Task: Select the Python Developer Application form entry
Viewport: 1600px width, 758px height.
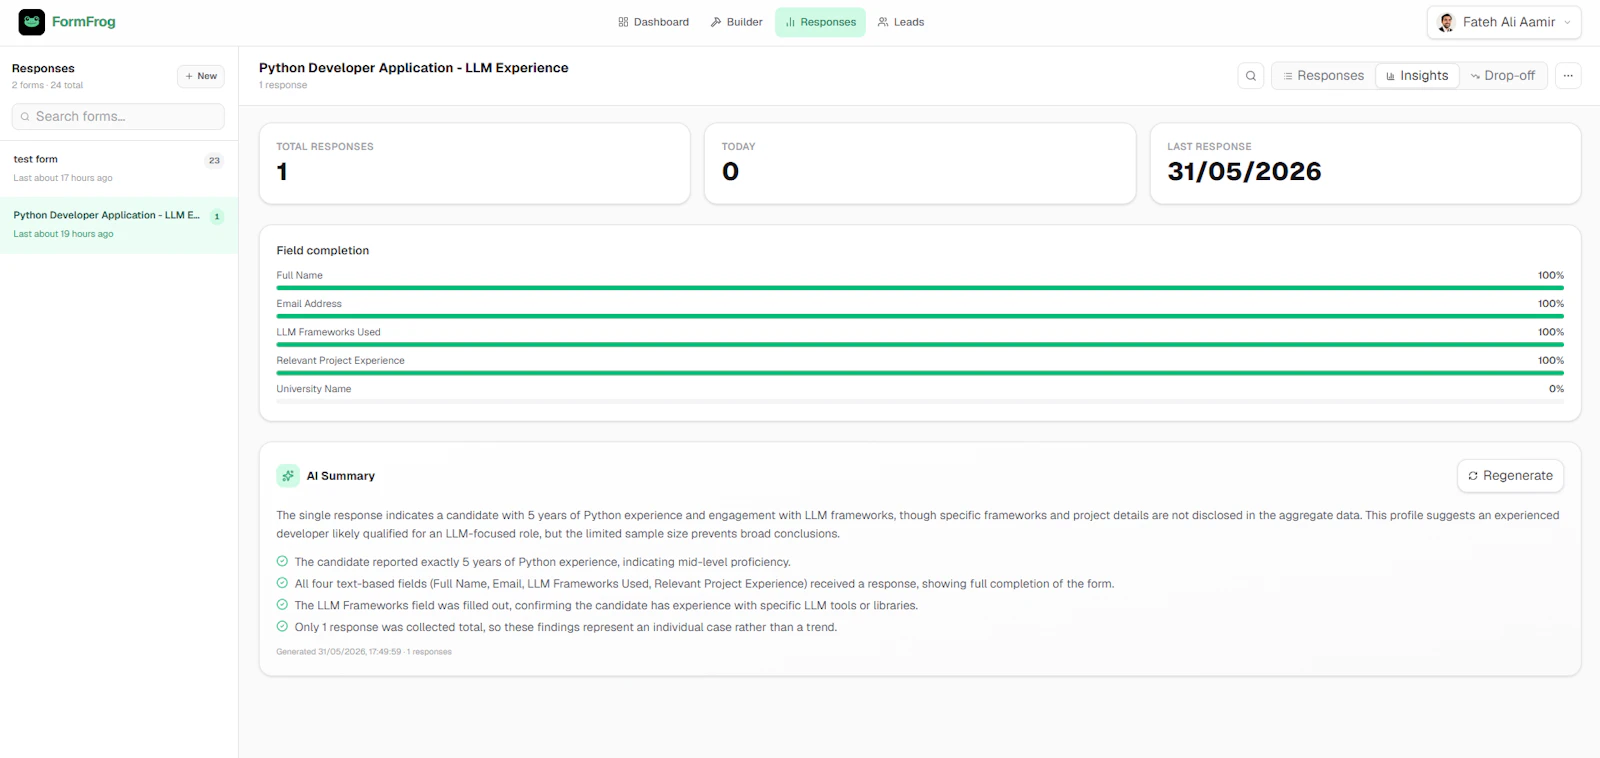Action: 119,224
